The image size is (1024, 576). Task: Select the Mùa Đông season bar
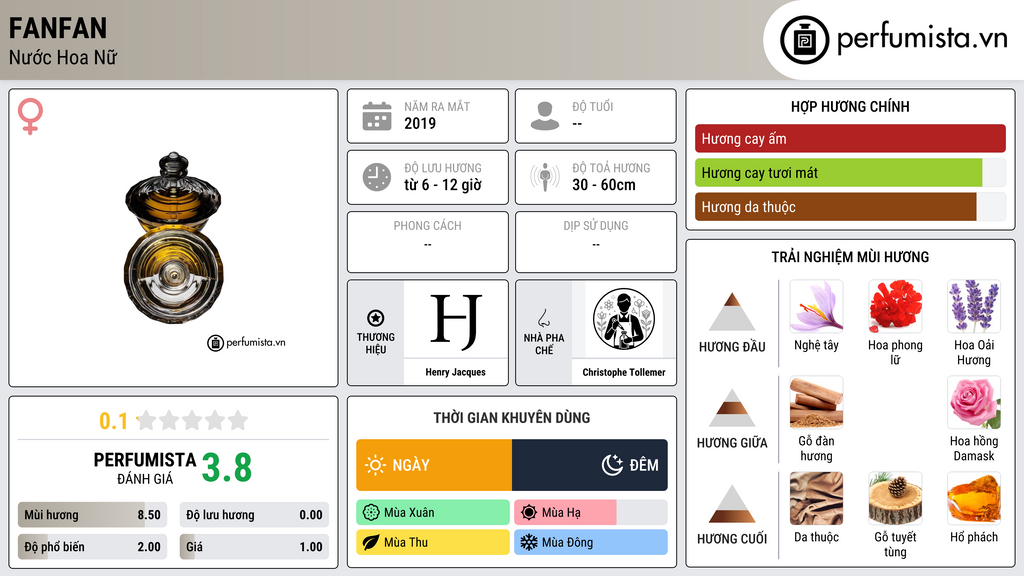(591, 542)
